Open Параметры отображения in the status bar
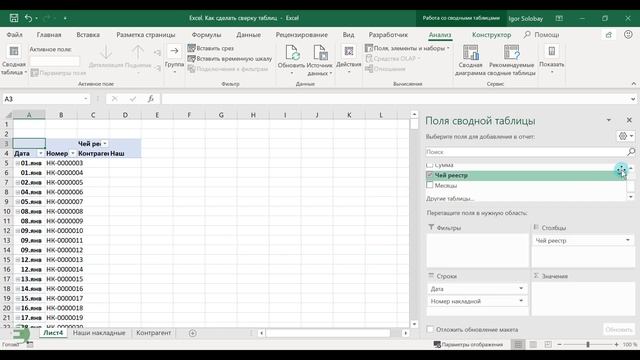The image size is (640, 360). pyautogui.click(x=468, y=344)
